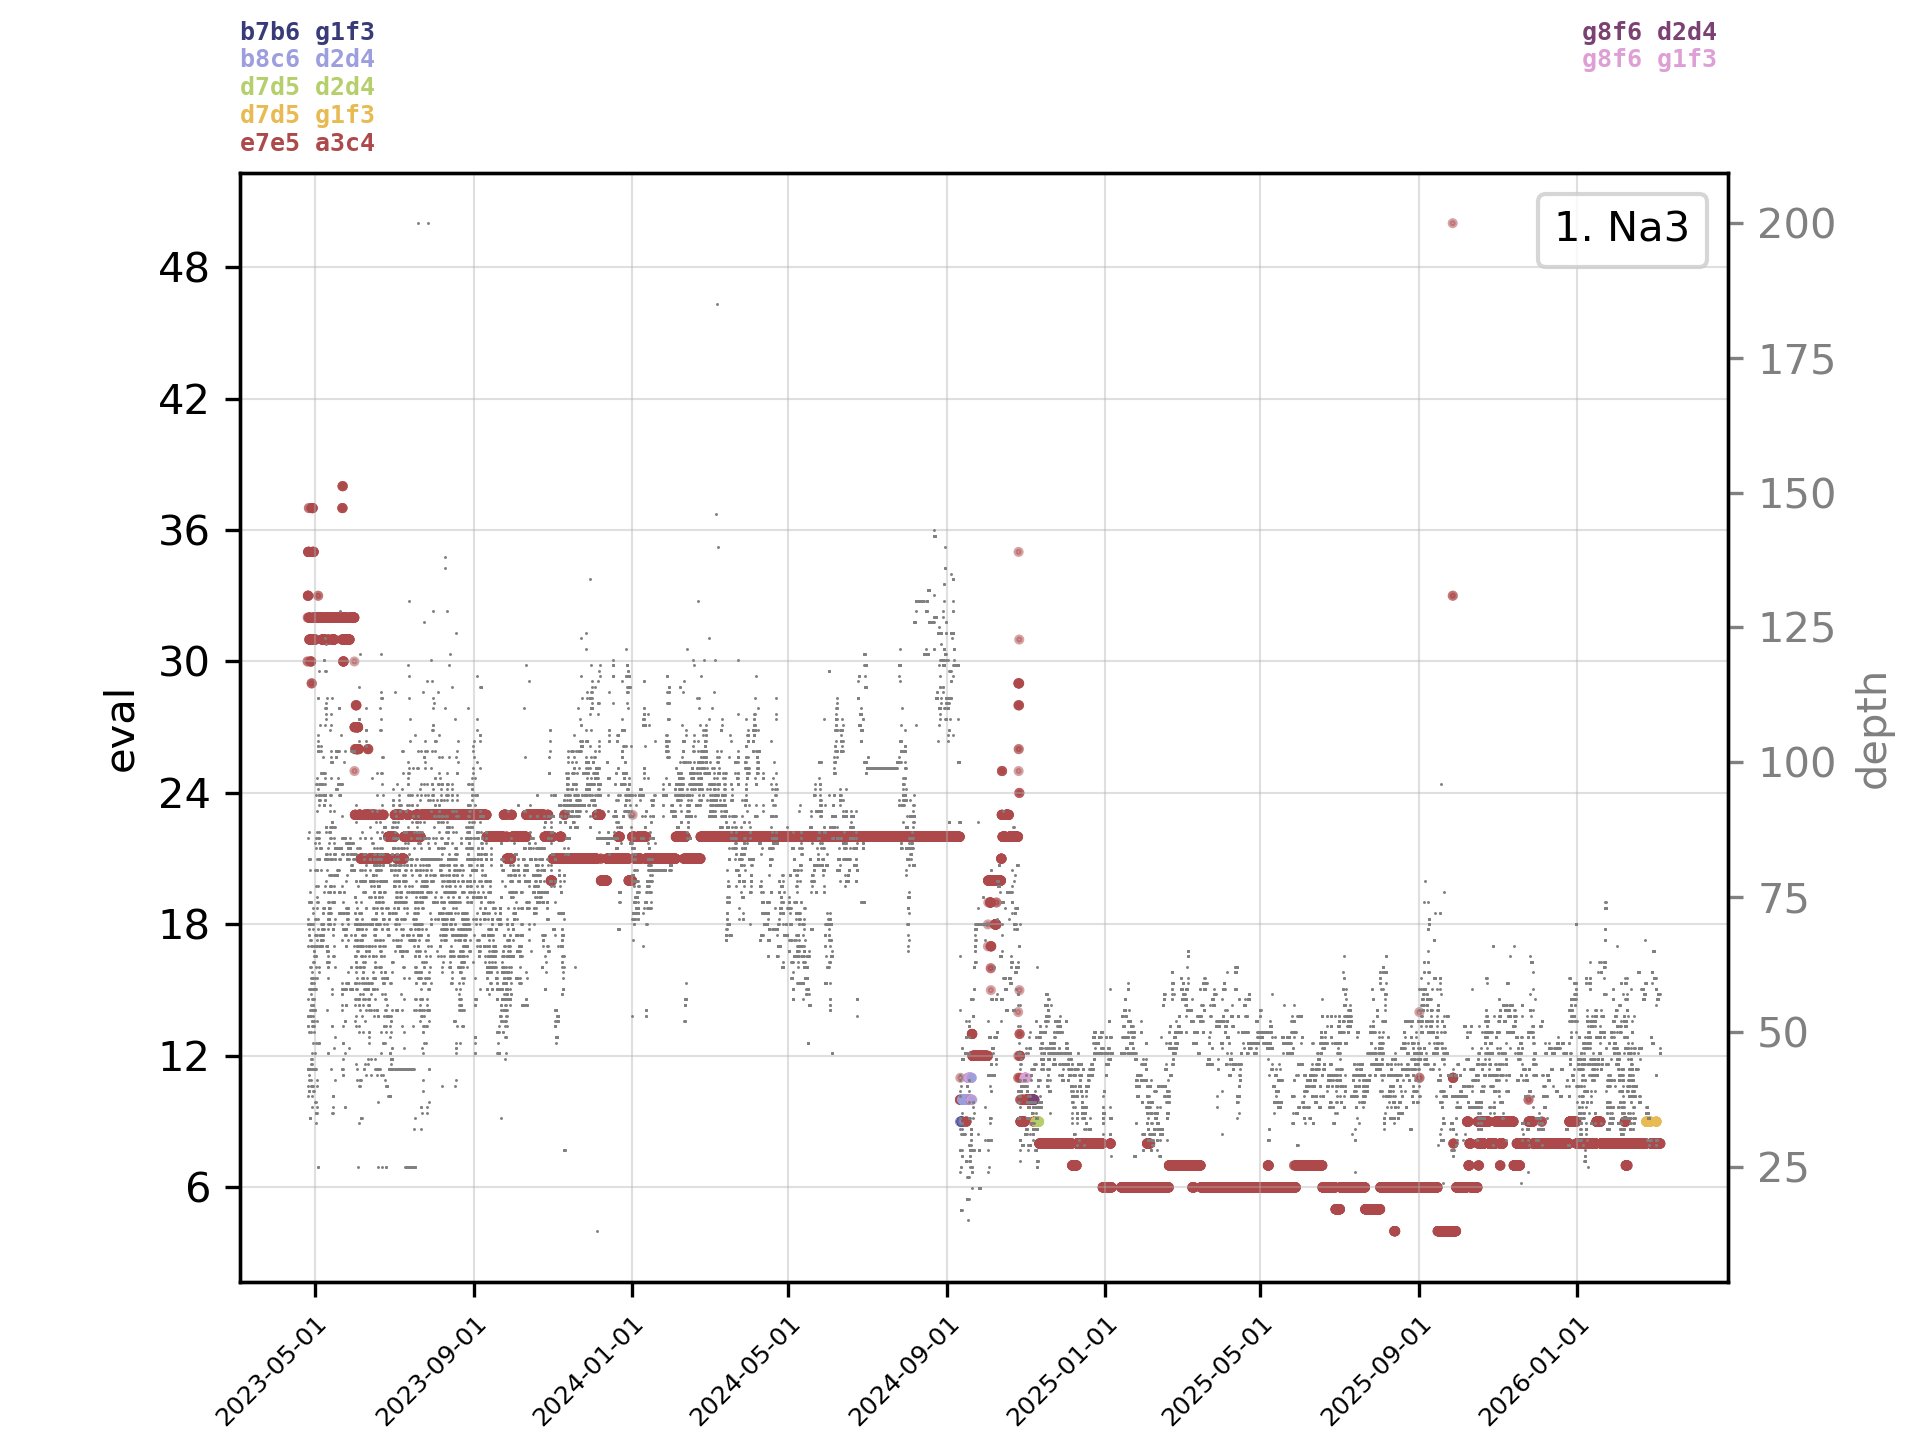This screenshot has width=1920, height=1440.
Task: Click the 'b8c6 d2d4' legend label
Action: (x=307, y=59)
